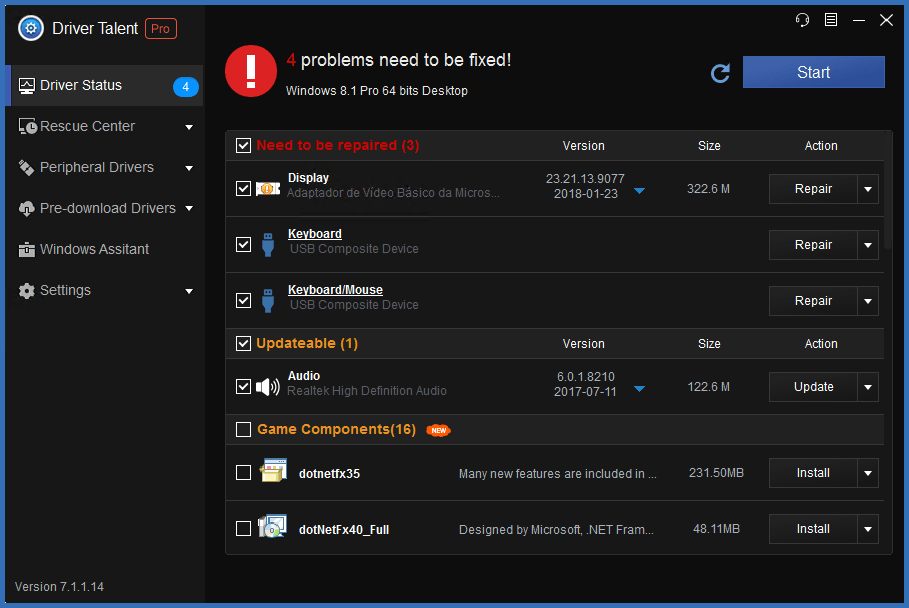Uncheck the Keyboard driver checkbox
This screenshot has width=909, height=608.
[x=243, y=245]
